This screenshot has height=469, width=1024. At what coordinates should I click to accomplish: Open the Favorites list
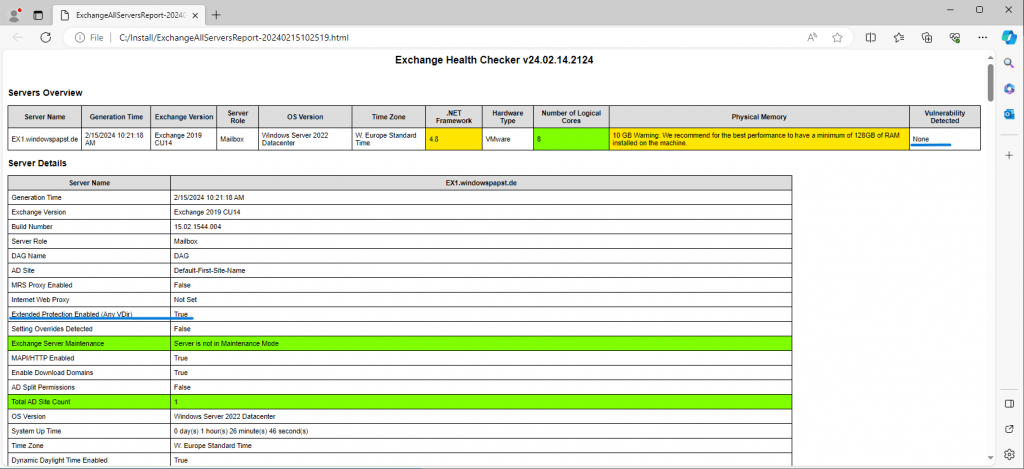[899, 38]
